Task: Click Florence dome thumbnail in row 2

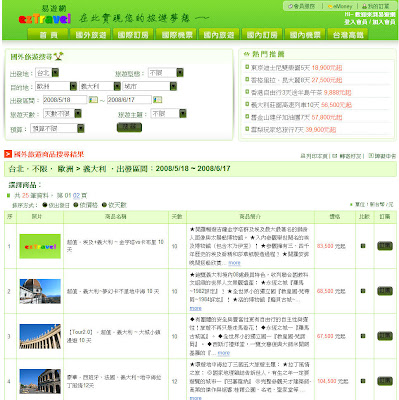Action: point(40,291)
